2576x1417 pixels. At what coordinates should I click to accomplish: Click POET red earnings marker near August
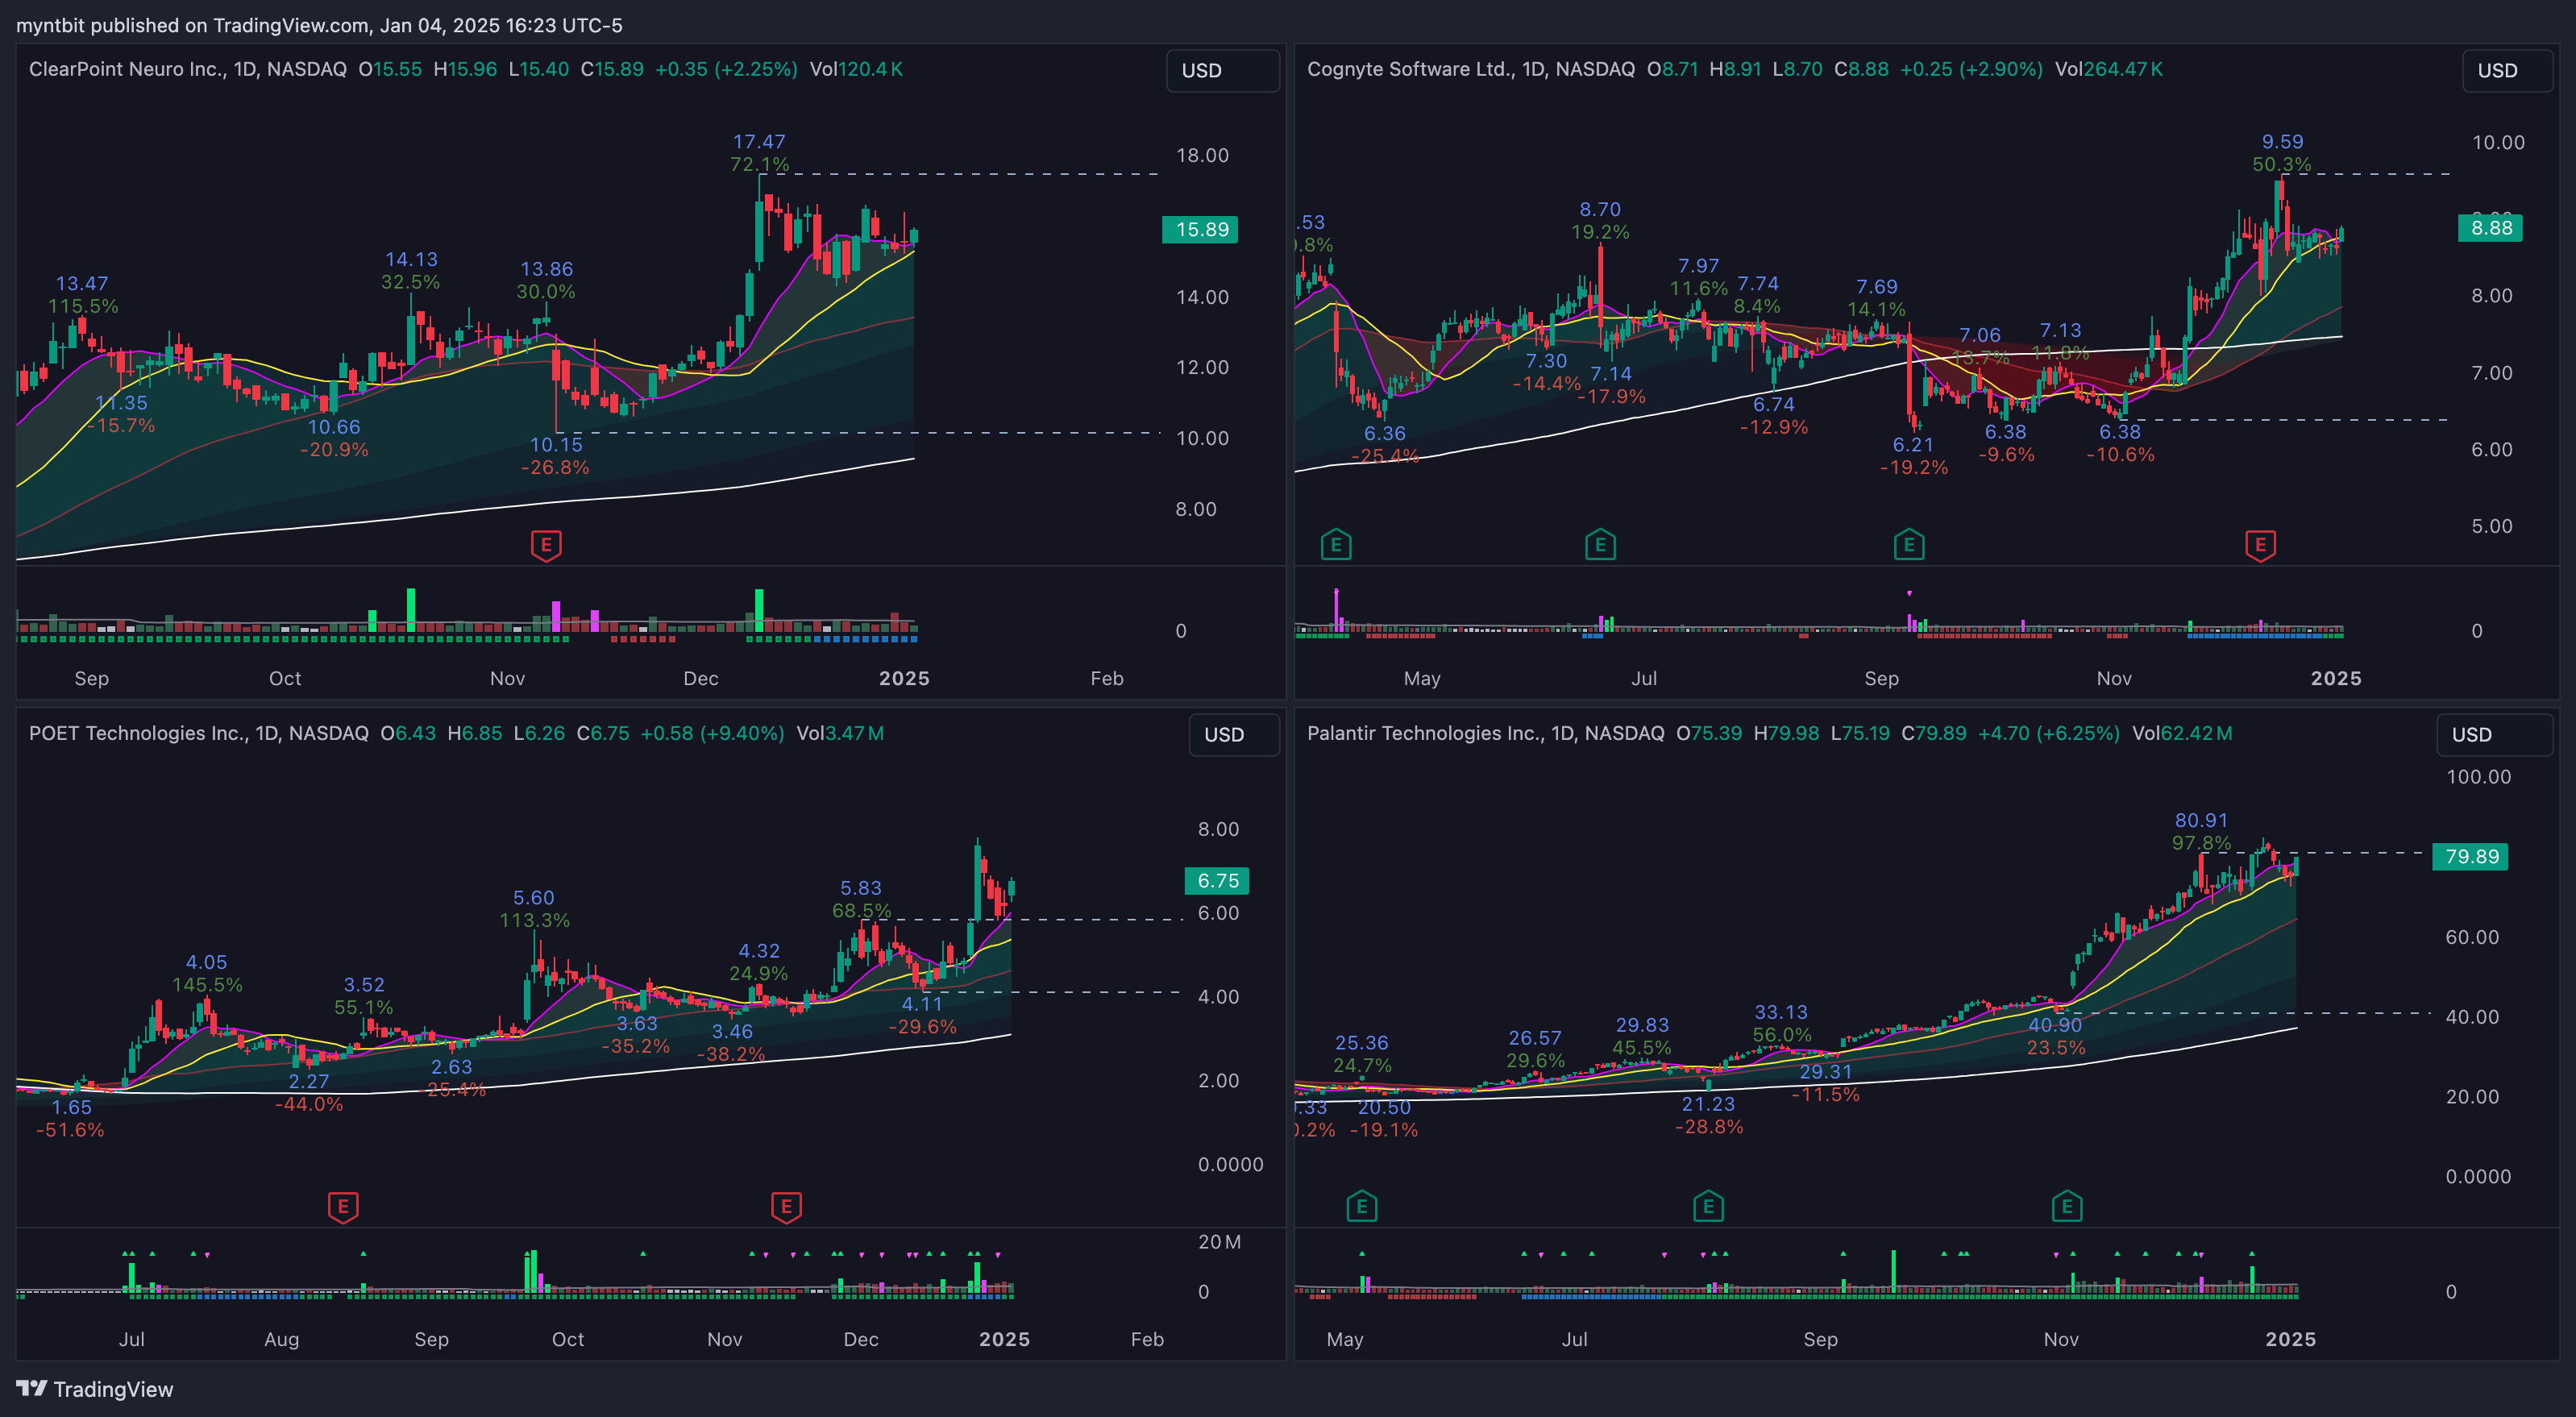coord(343,1207)
